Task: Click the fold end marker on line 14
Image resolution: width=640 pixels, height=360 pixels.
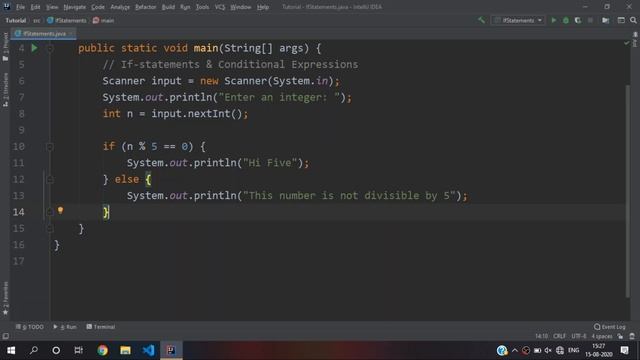Action: pyautogui.click(x=50, y=212)
